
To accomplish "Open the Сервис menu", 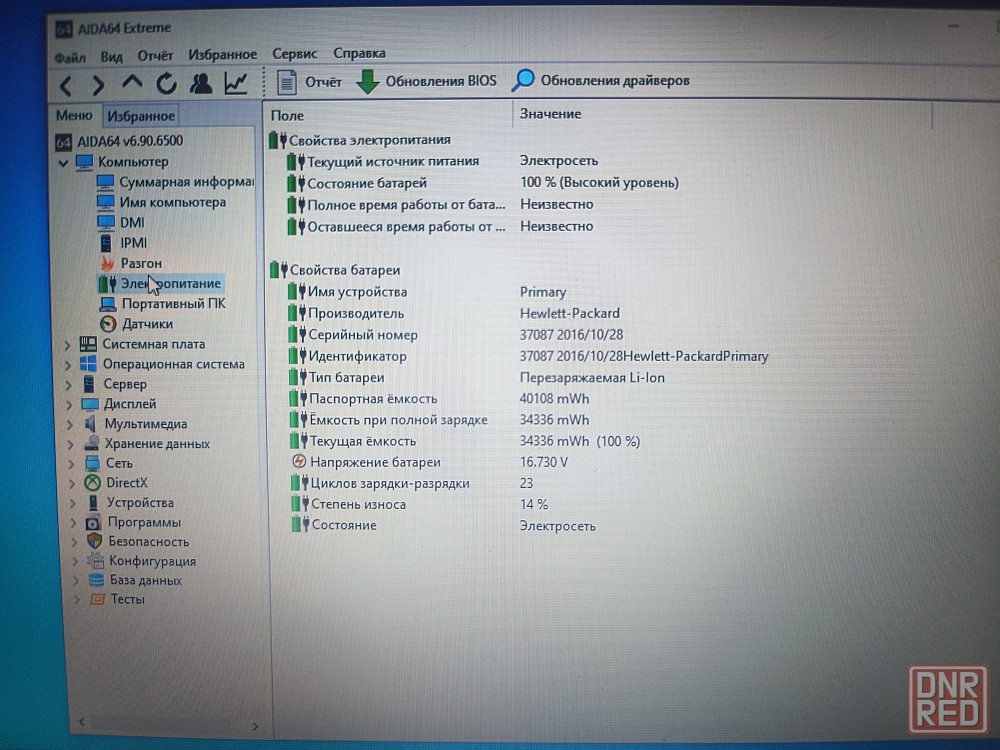I will pyautogui.click(x=294, y=54).
